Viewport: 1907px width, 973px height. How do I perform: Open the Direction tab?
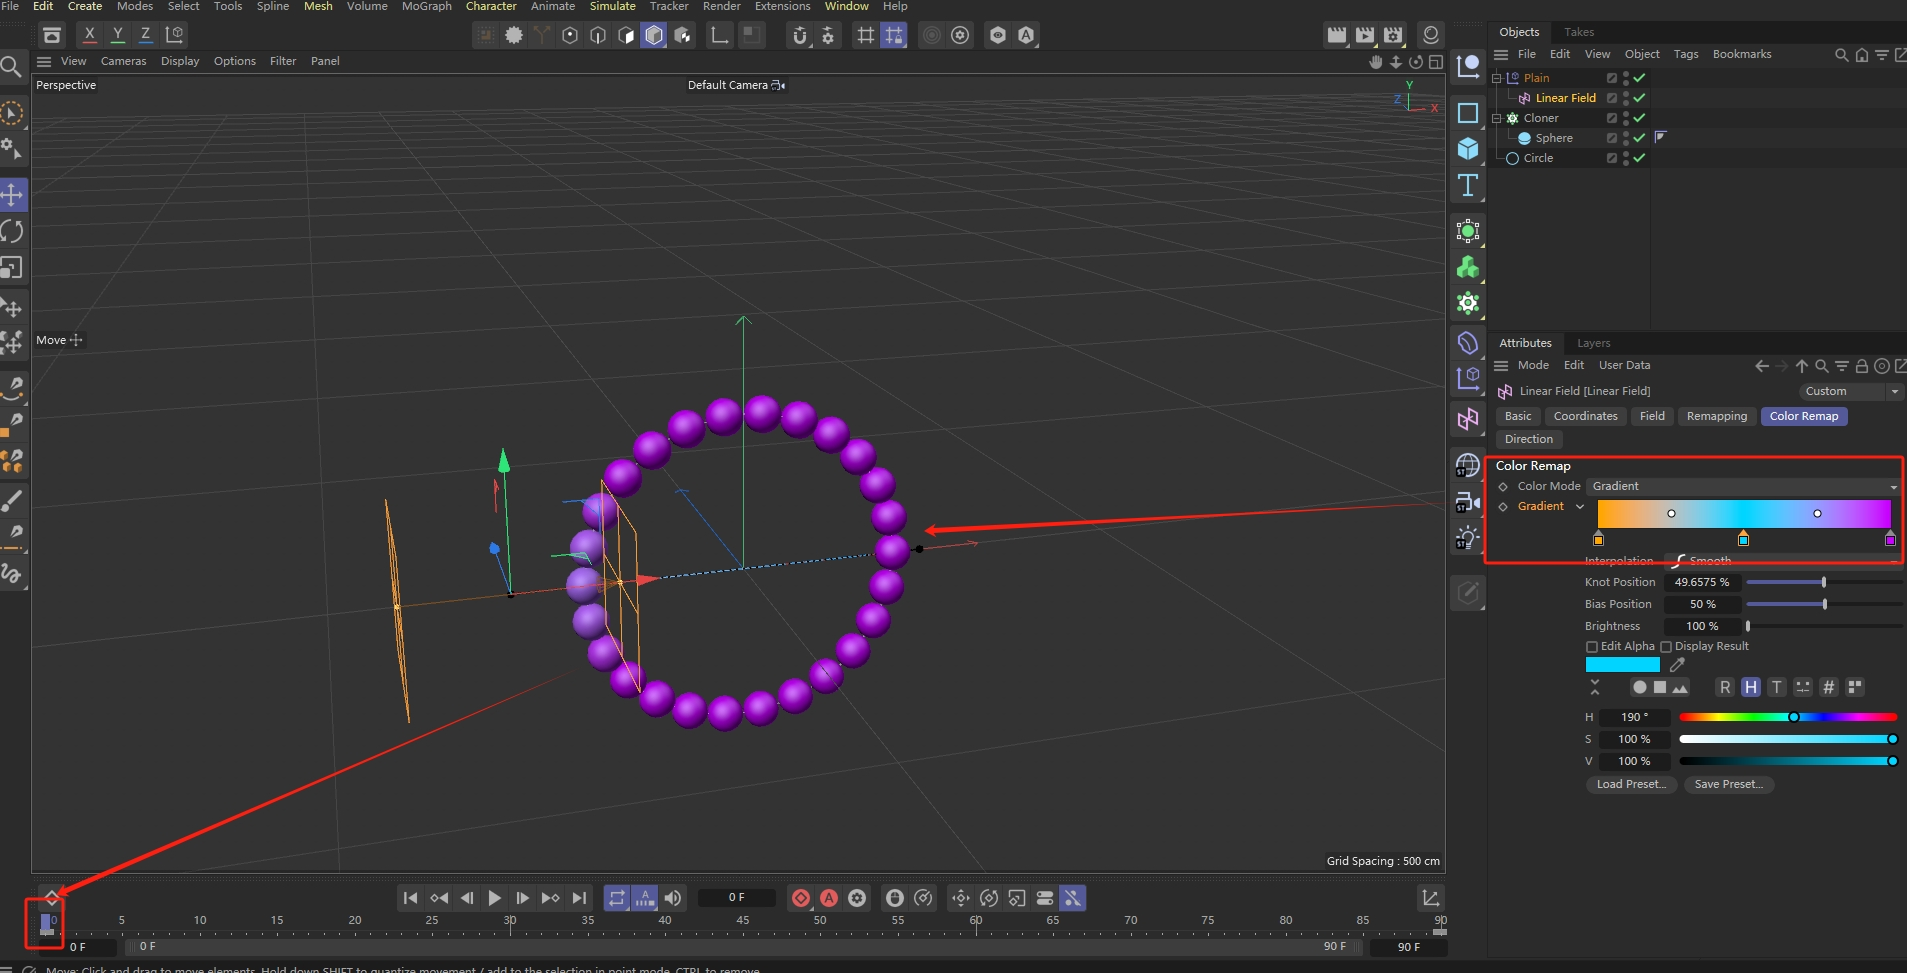tap(1529, 440)
